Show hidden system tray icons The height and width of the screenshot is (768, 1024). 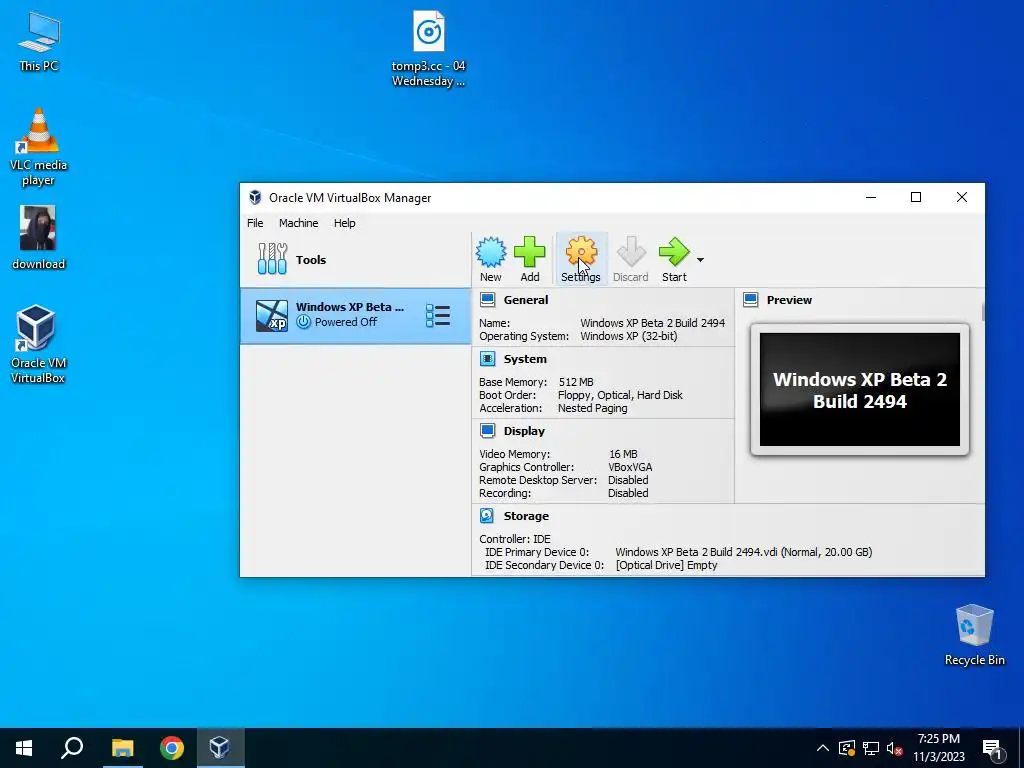pos(823,748)
